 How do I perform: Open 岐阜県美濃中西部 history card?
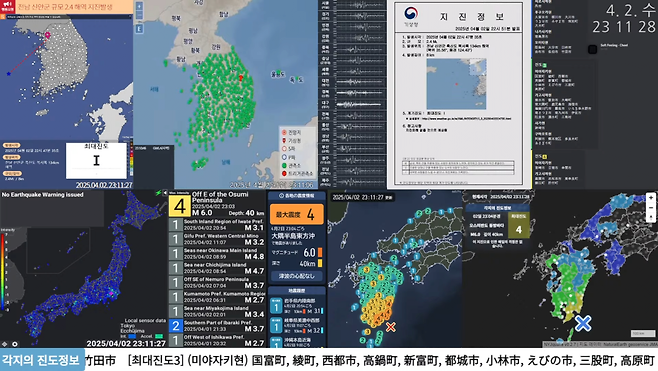(x=297, y=325)
